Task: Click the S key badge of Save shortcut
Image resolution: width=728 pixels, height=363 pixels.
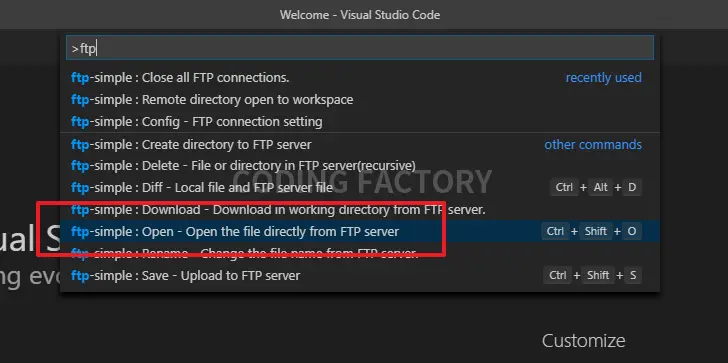Action: coord(633,275)
